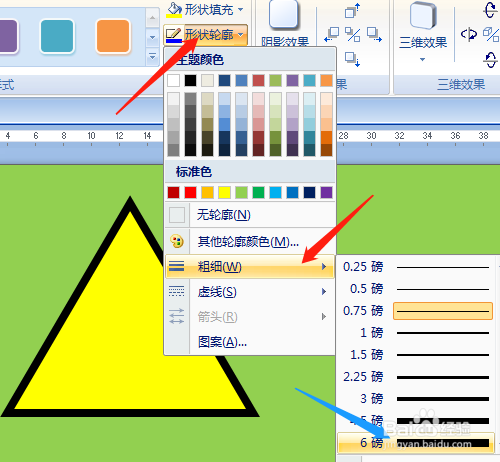Toggle shadow on/off icon in shadow group
The width and height of the screenshot is (500, 462).
tap(353, 35)
